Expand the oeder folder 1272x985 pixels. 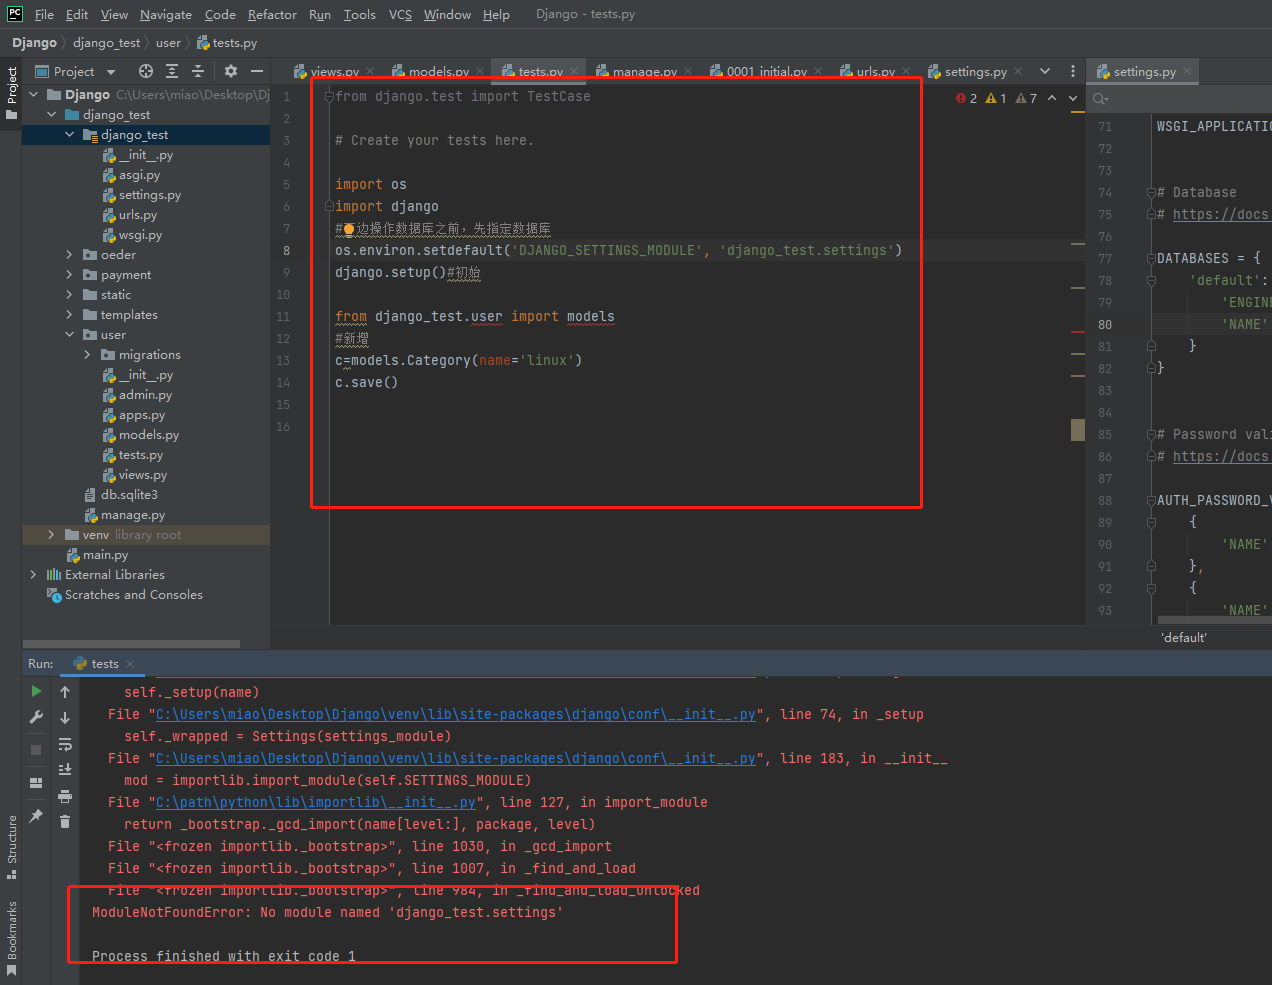coord(70,254)
